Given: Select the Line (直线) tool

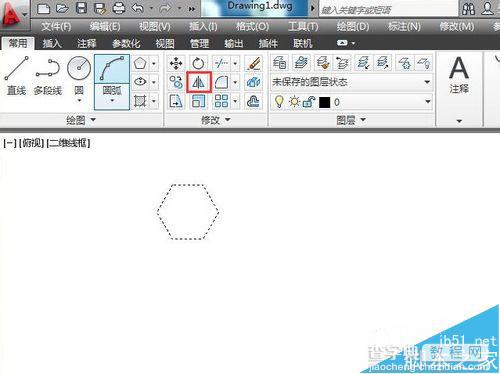Looking at the screenshot, I should (16, 76).
